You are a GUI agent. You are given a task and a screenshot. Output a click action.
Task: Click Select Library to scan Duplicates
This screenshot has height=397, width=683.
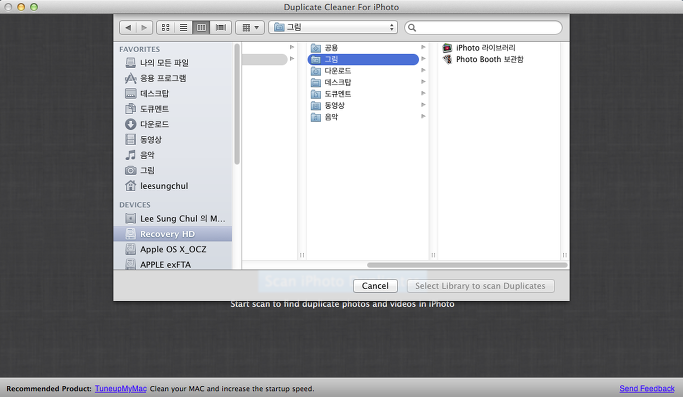480,286
